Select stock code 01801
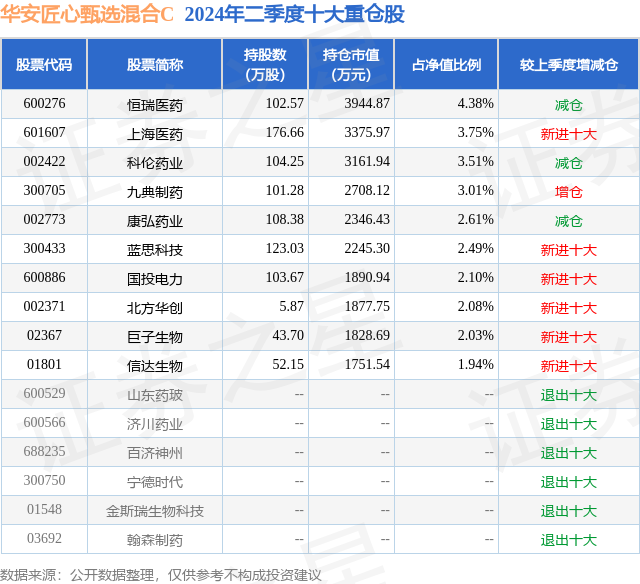The image size is (640, 584). pyautogui.click(x=44, y=364)
